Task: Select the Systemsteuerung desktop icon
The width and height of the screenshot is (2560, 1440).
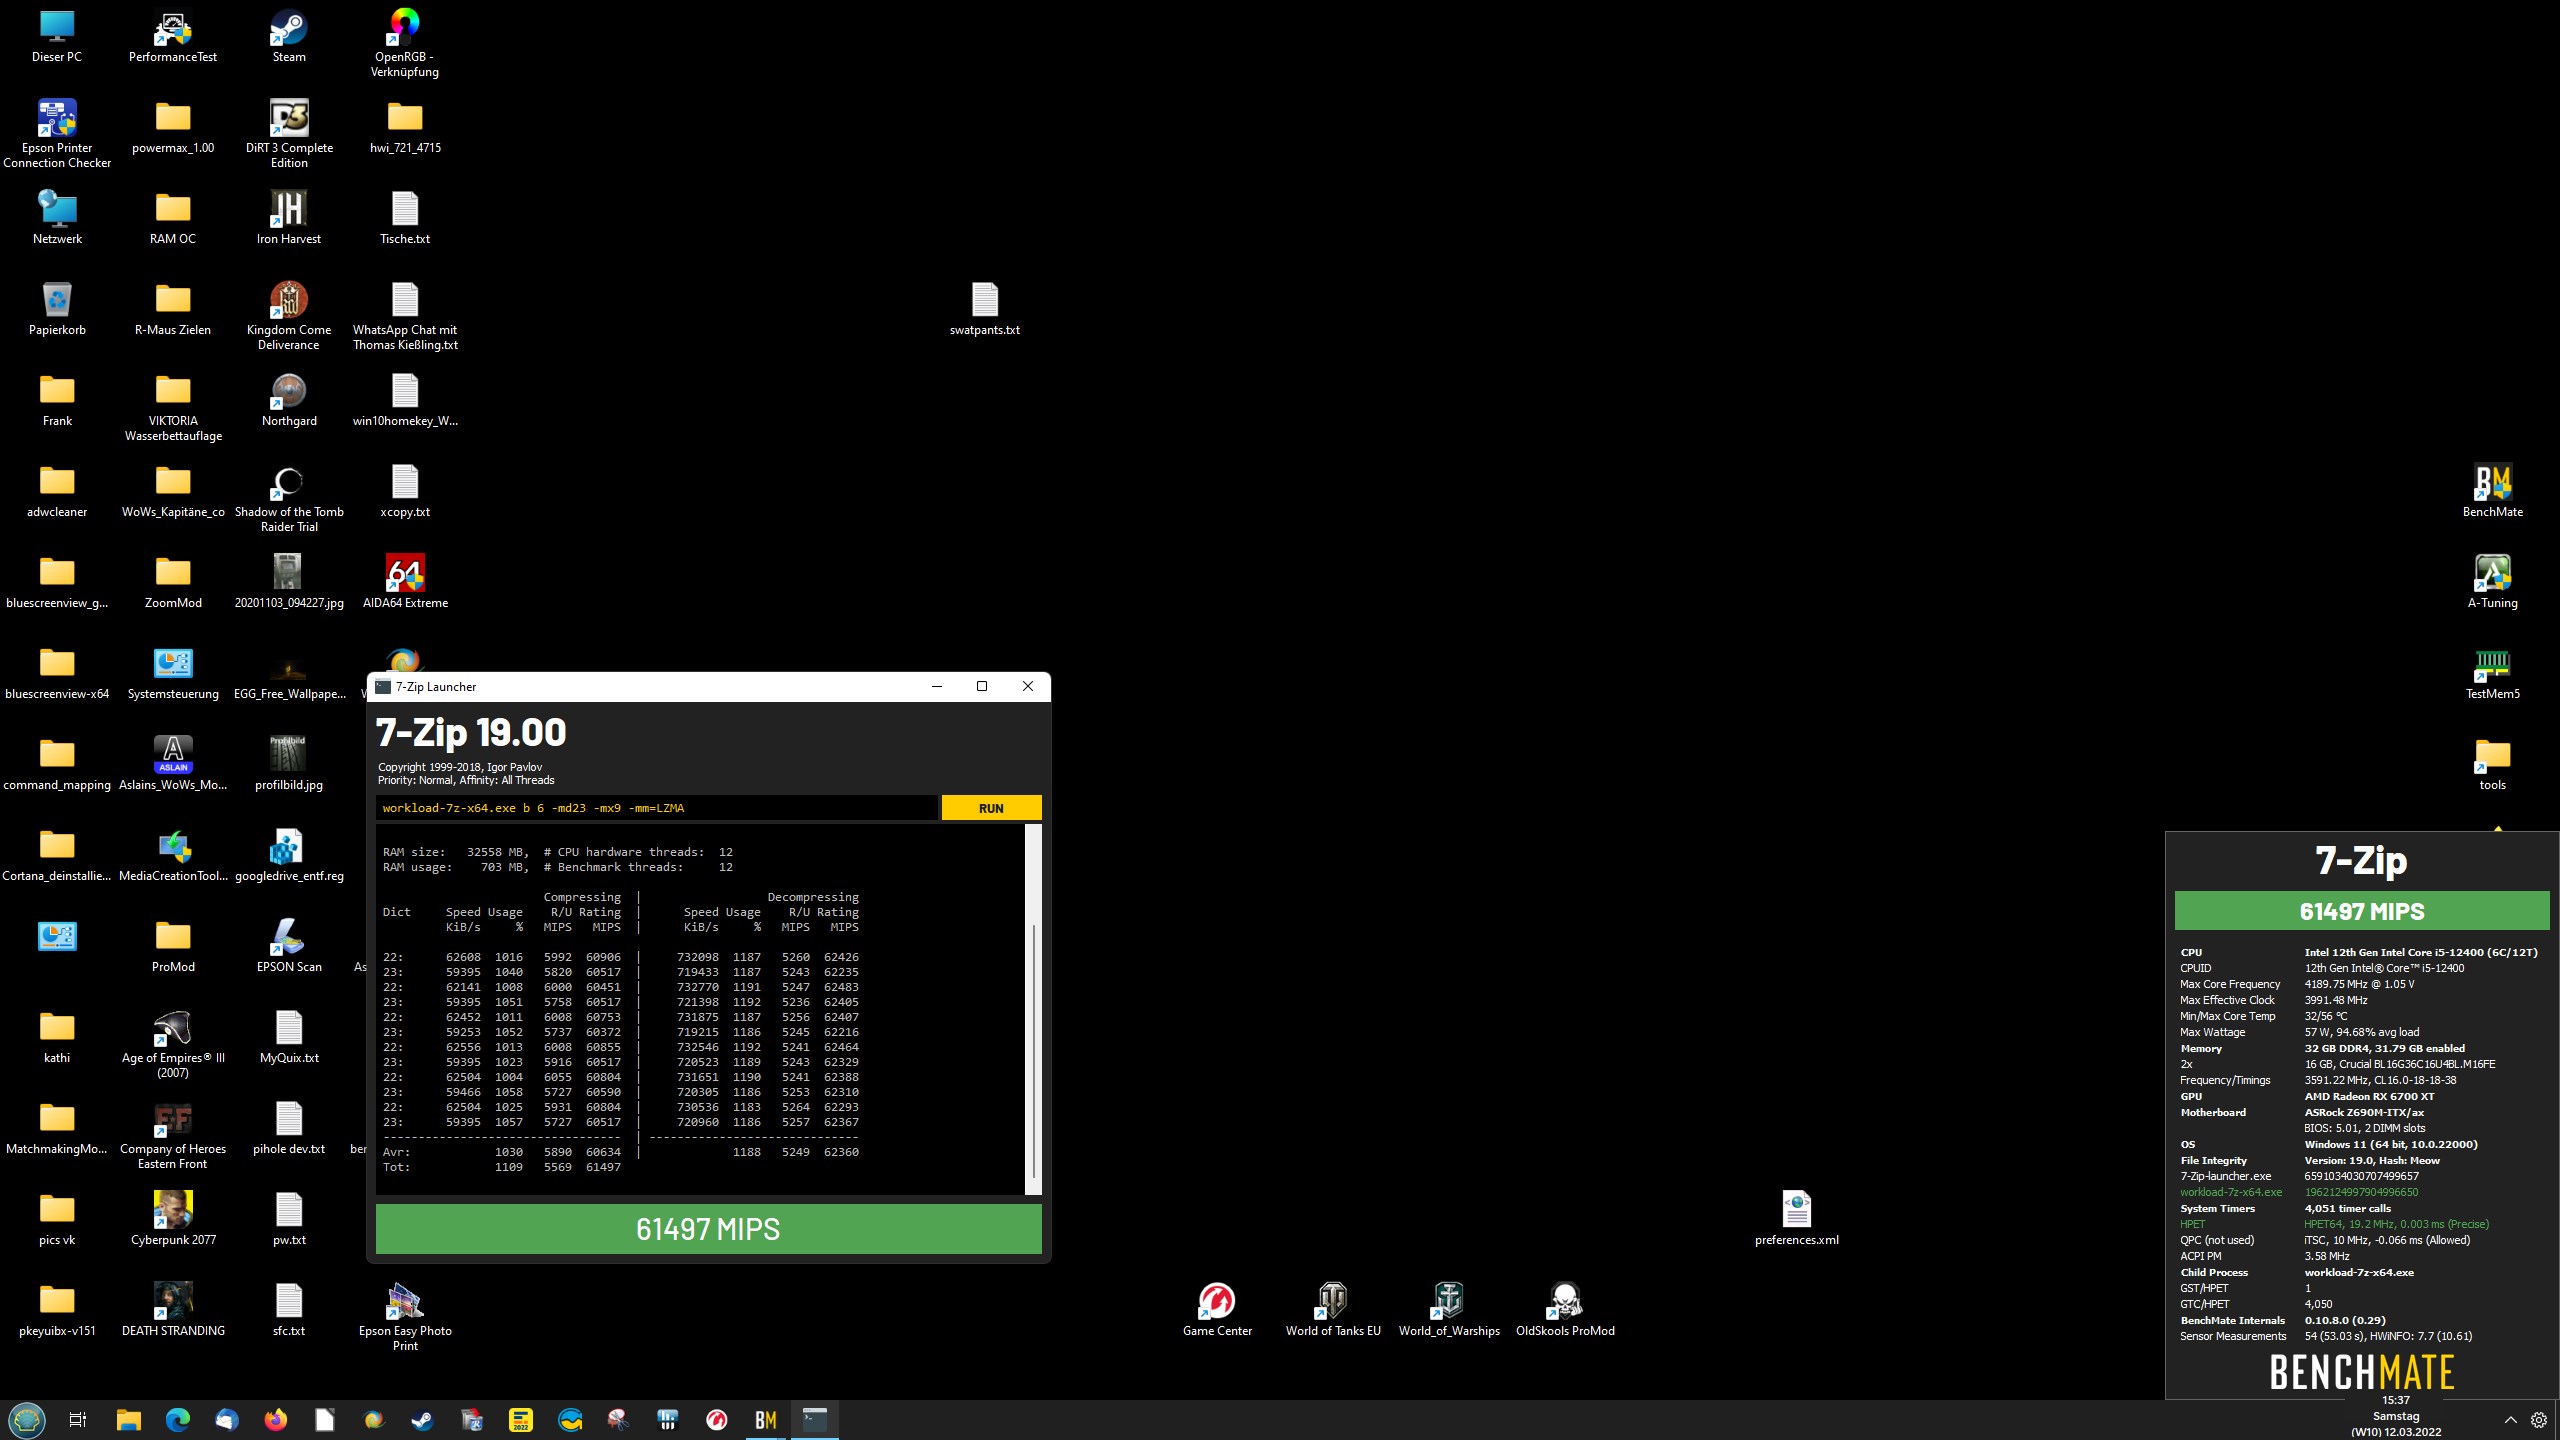Action: (173, 673)
